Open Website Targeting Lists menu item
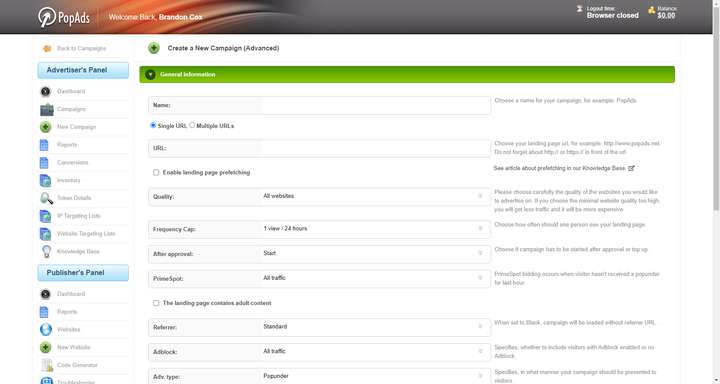 86,234
